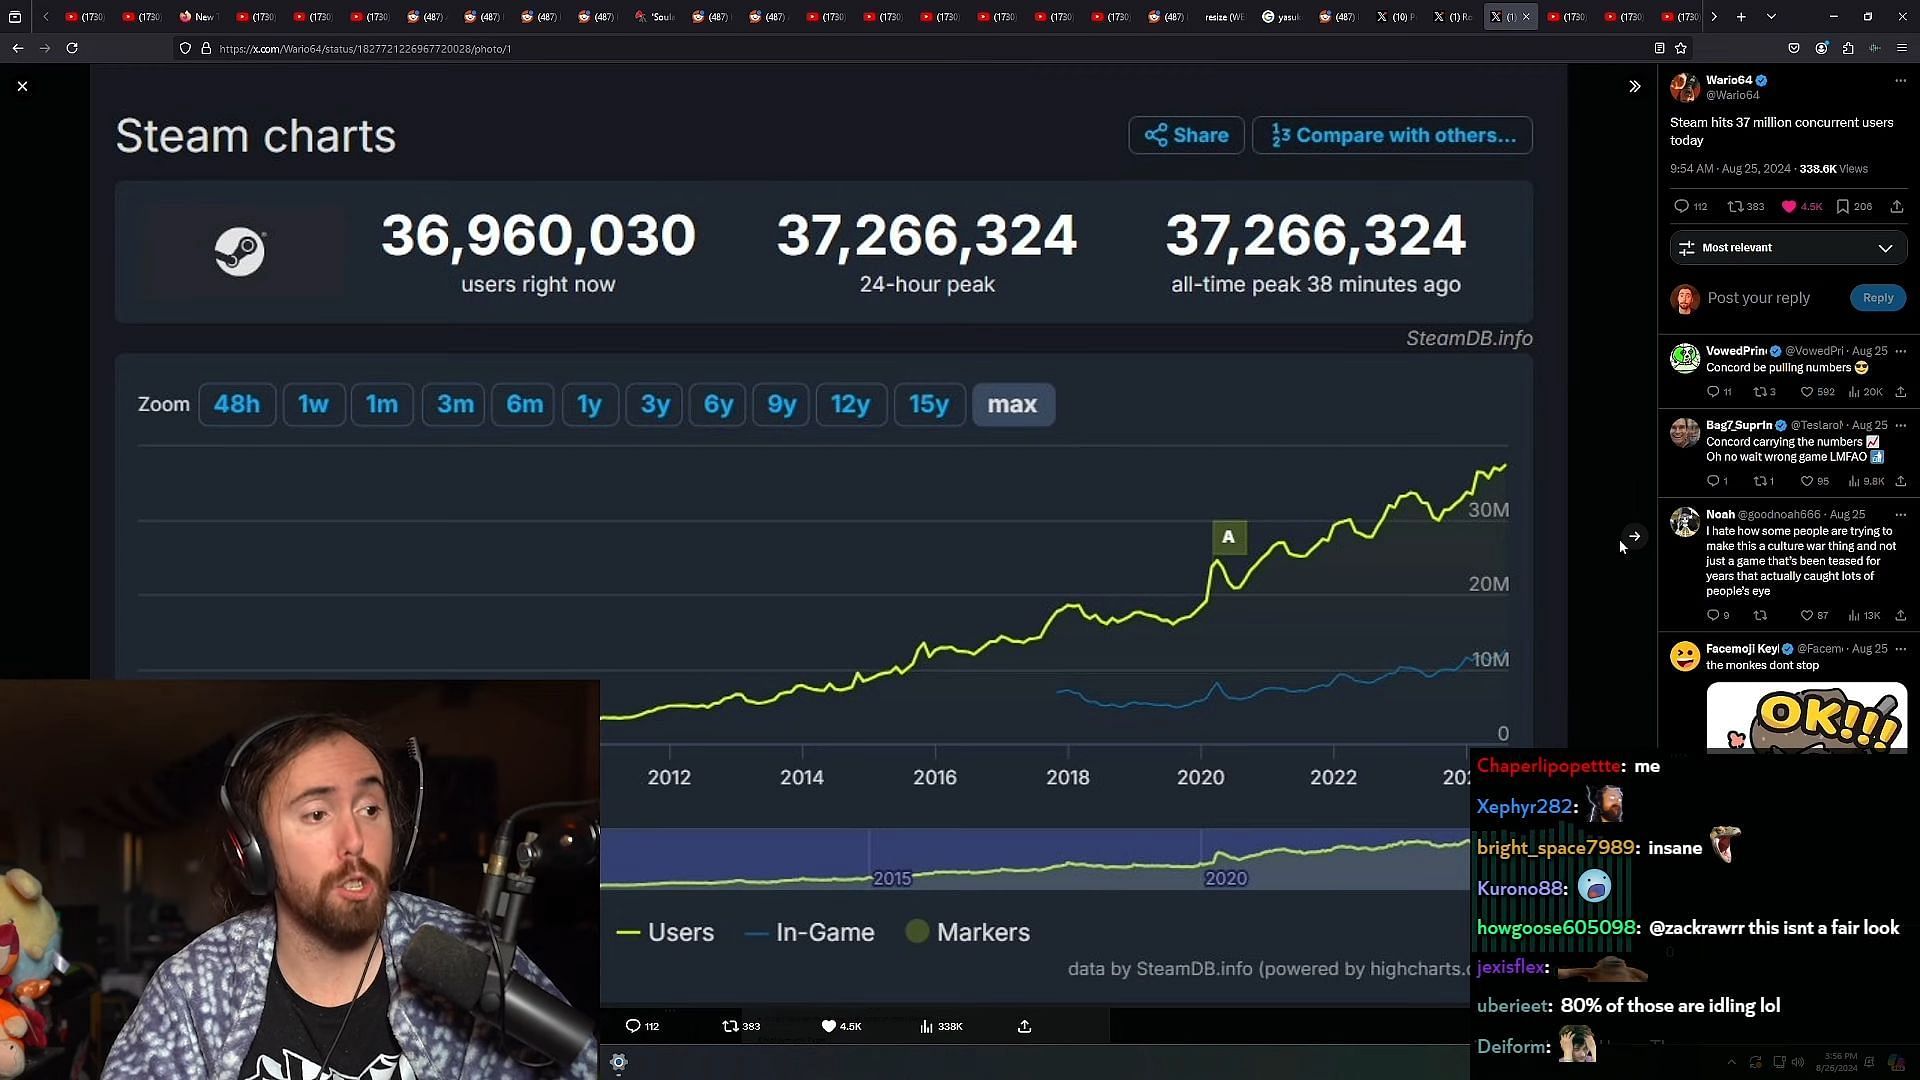Toggle the Users series in legend
Image resolution: width=1920 pixels, height=1080 pixels.
(666, 933)
